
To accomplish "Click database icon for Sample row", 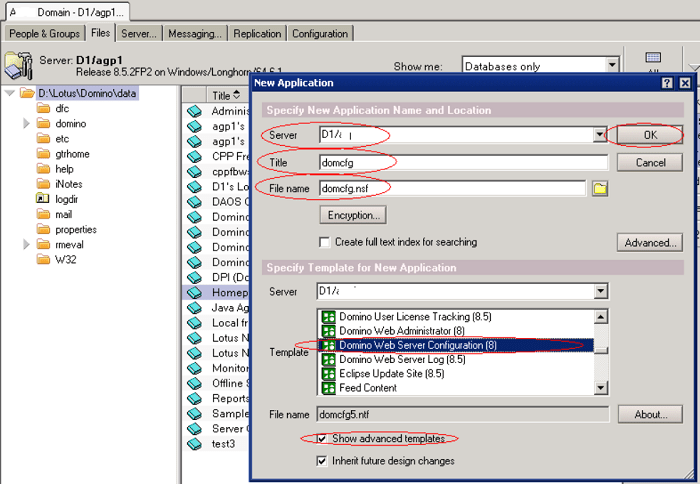I will (194, 413).
